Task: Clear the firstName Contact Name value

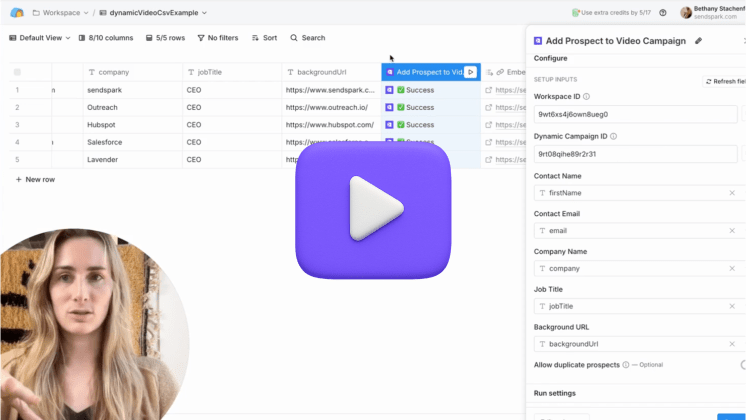Action: [732, 193]
